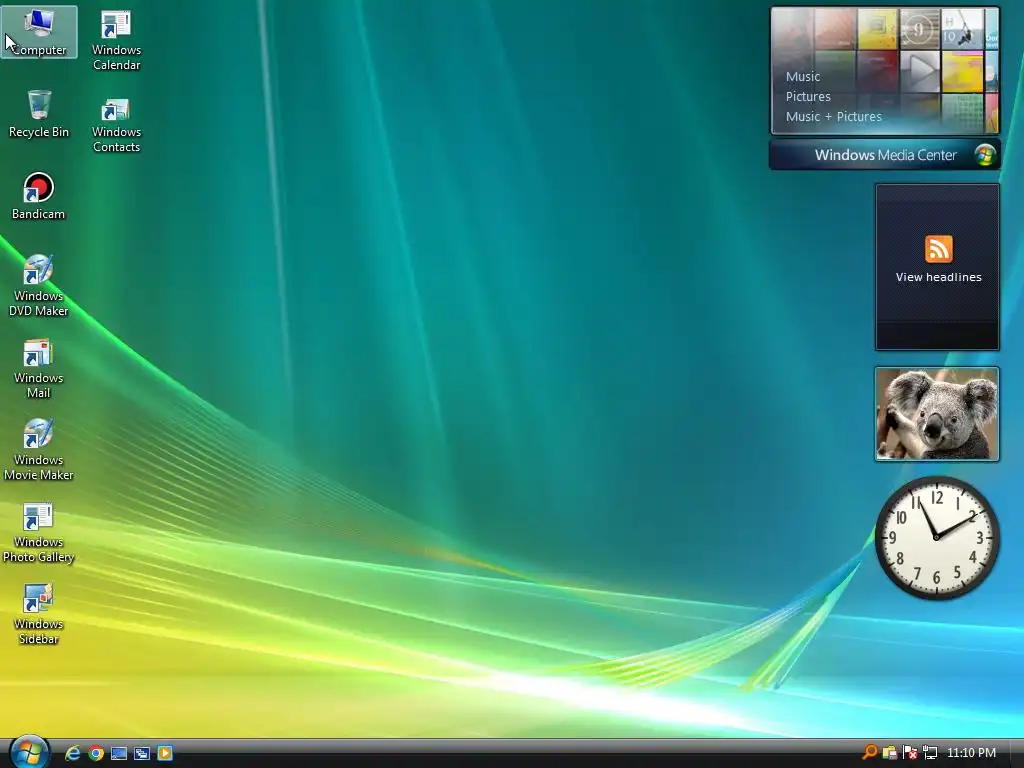Select the Windows Mail shortcut
The image size is (1024, 768).
point(39,368)
